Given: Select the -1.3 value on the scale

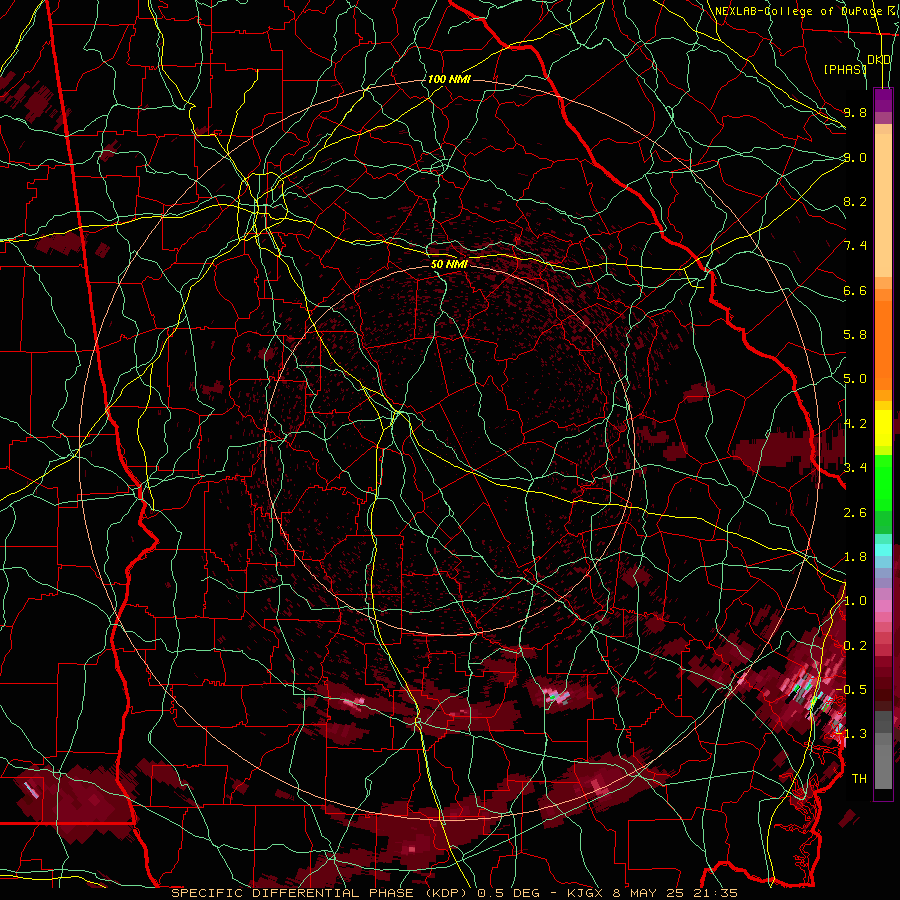Looking at the screenshot, I should 851,734.
